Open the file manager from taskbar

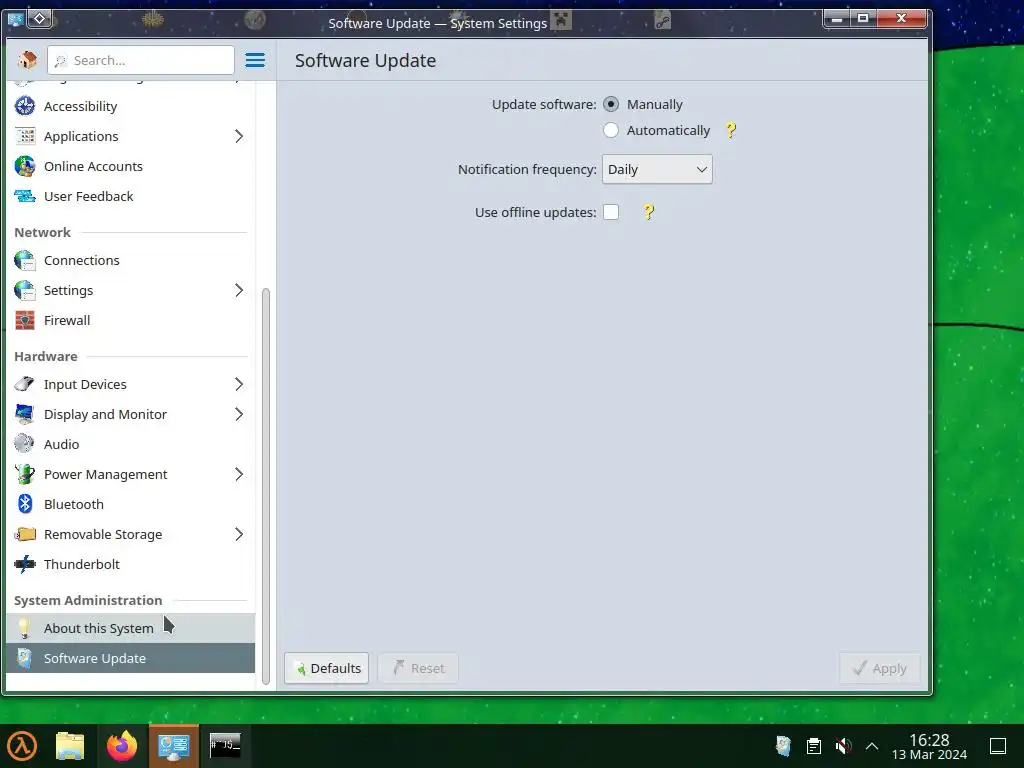(70, 746)
